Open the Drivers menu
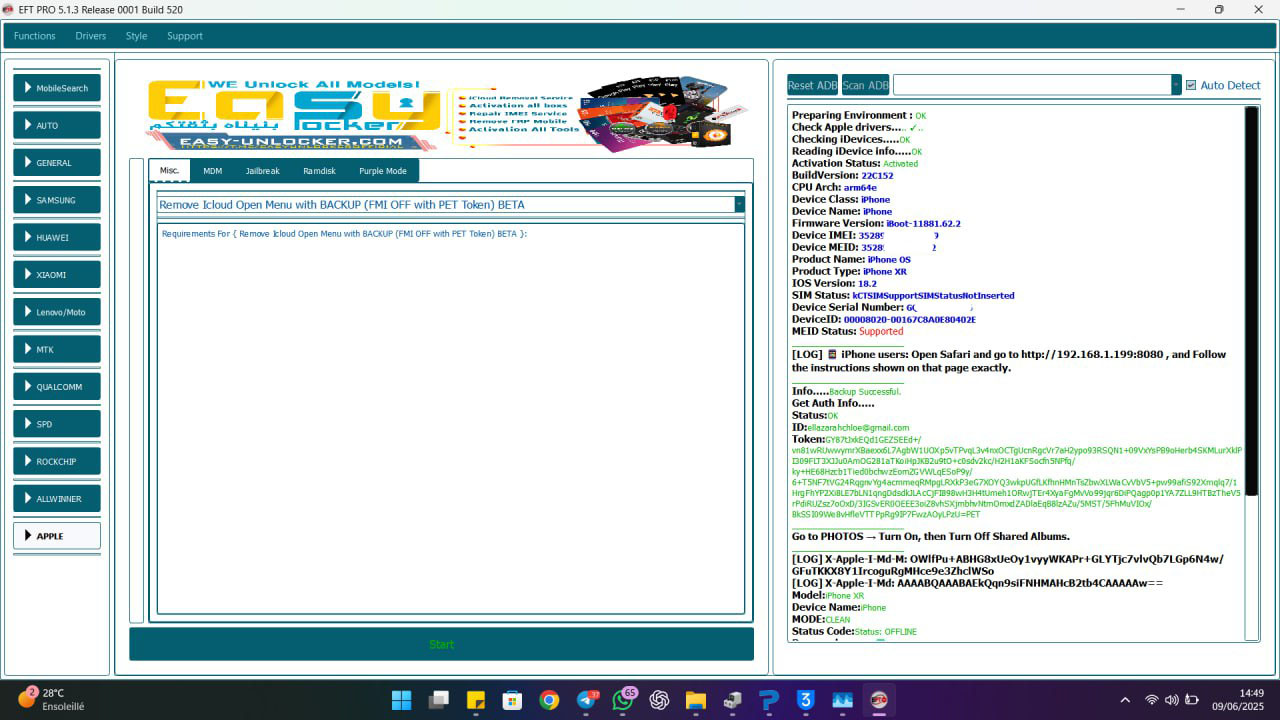 (90, 36)
